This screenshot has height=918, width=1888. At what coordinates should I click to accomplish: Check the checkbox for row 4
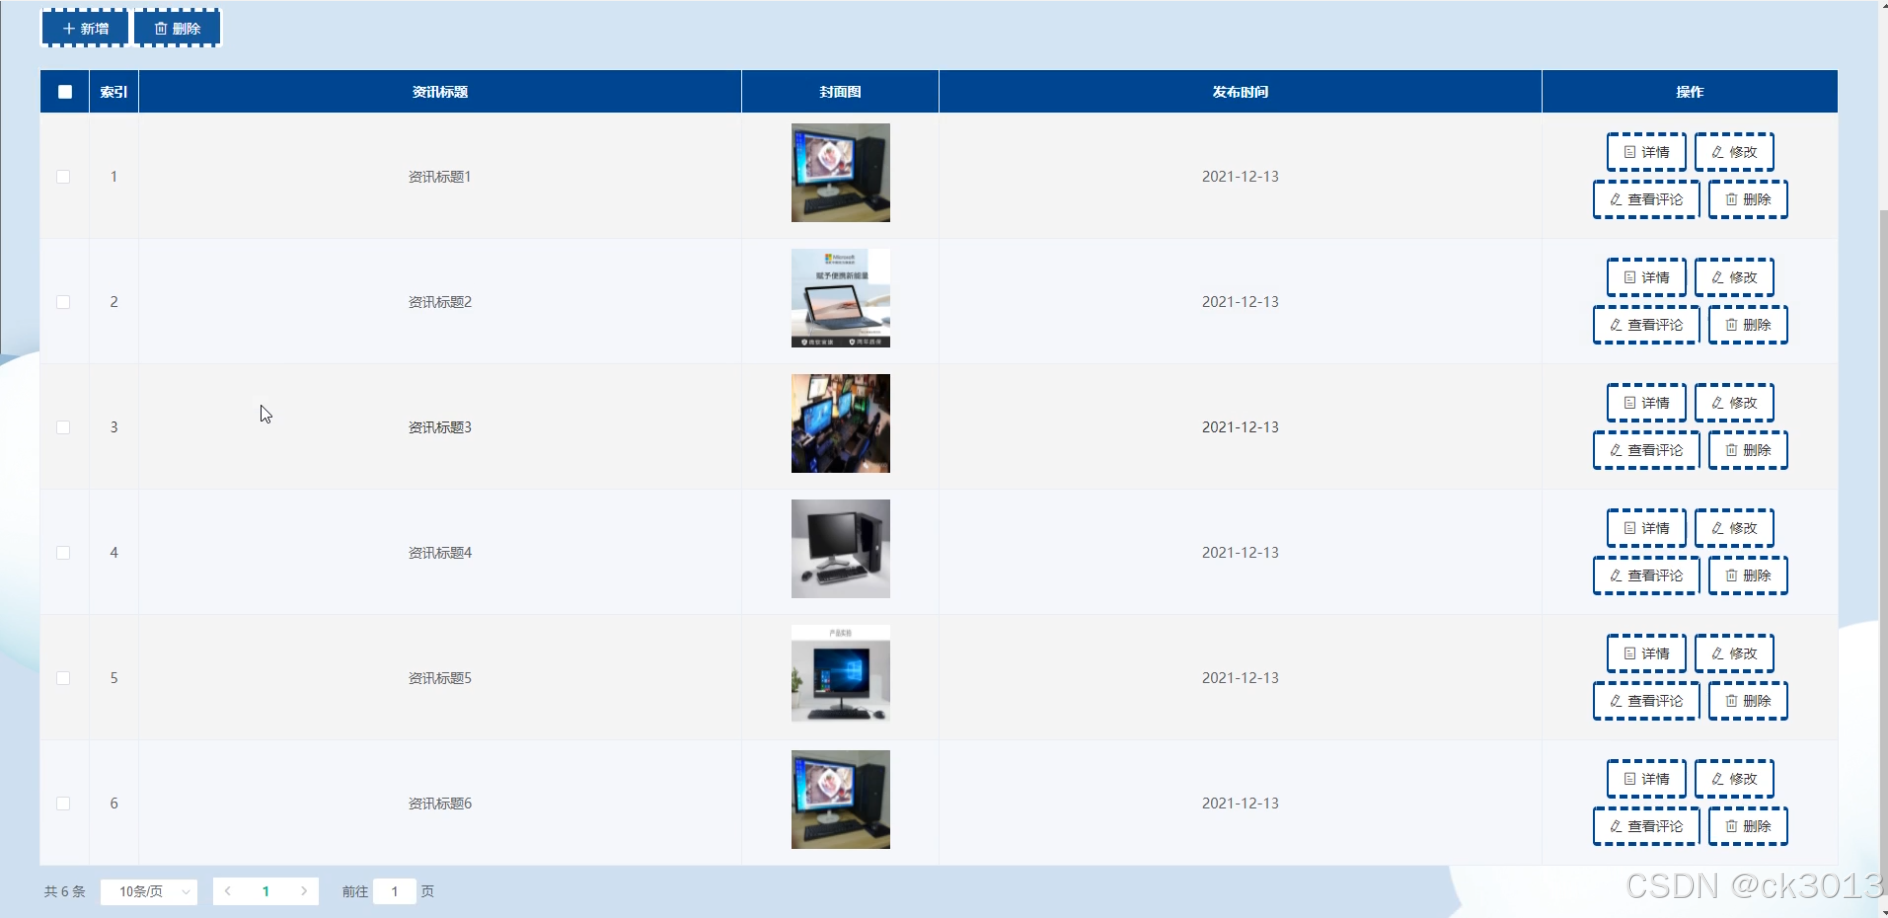63,552
